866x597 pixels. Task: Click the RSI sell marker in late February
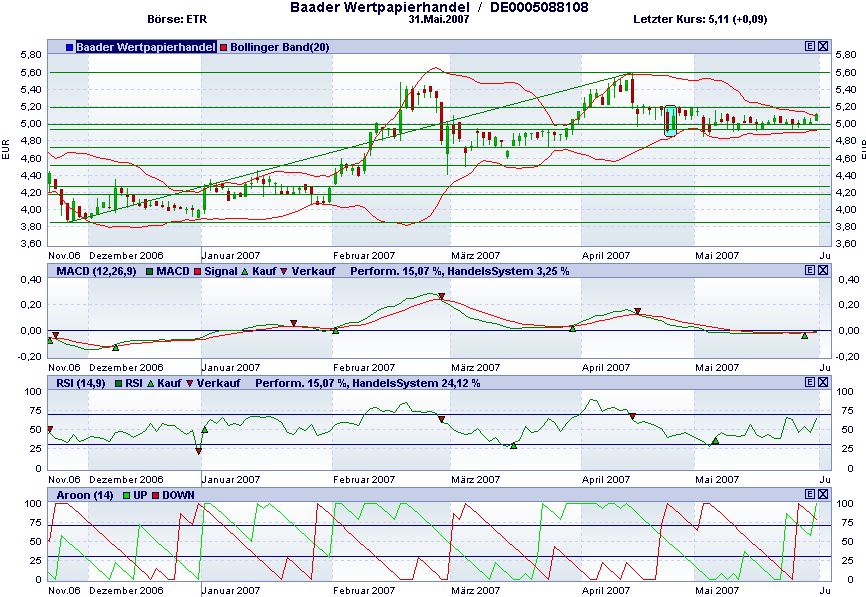point(442,420)
